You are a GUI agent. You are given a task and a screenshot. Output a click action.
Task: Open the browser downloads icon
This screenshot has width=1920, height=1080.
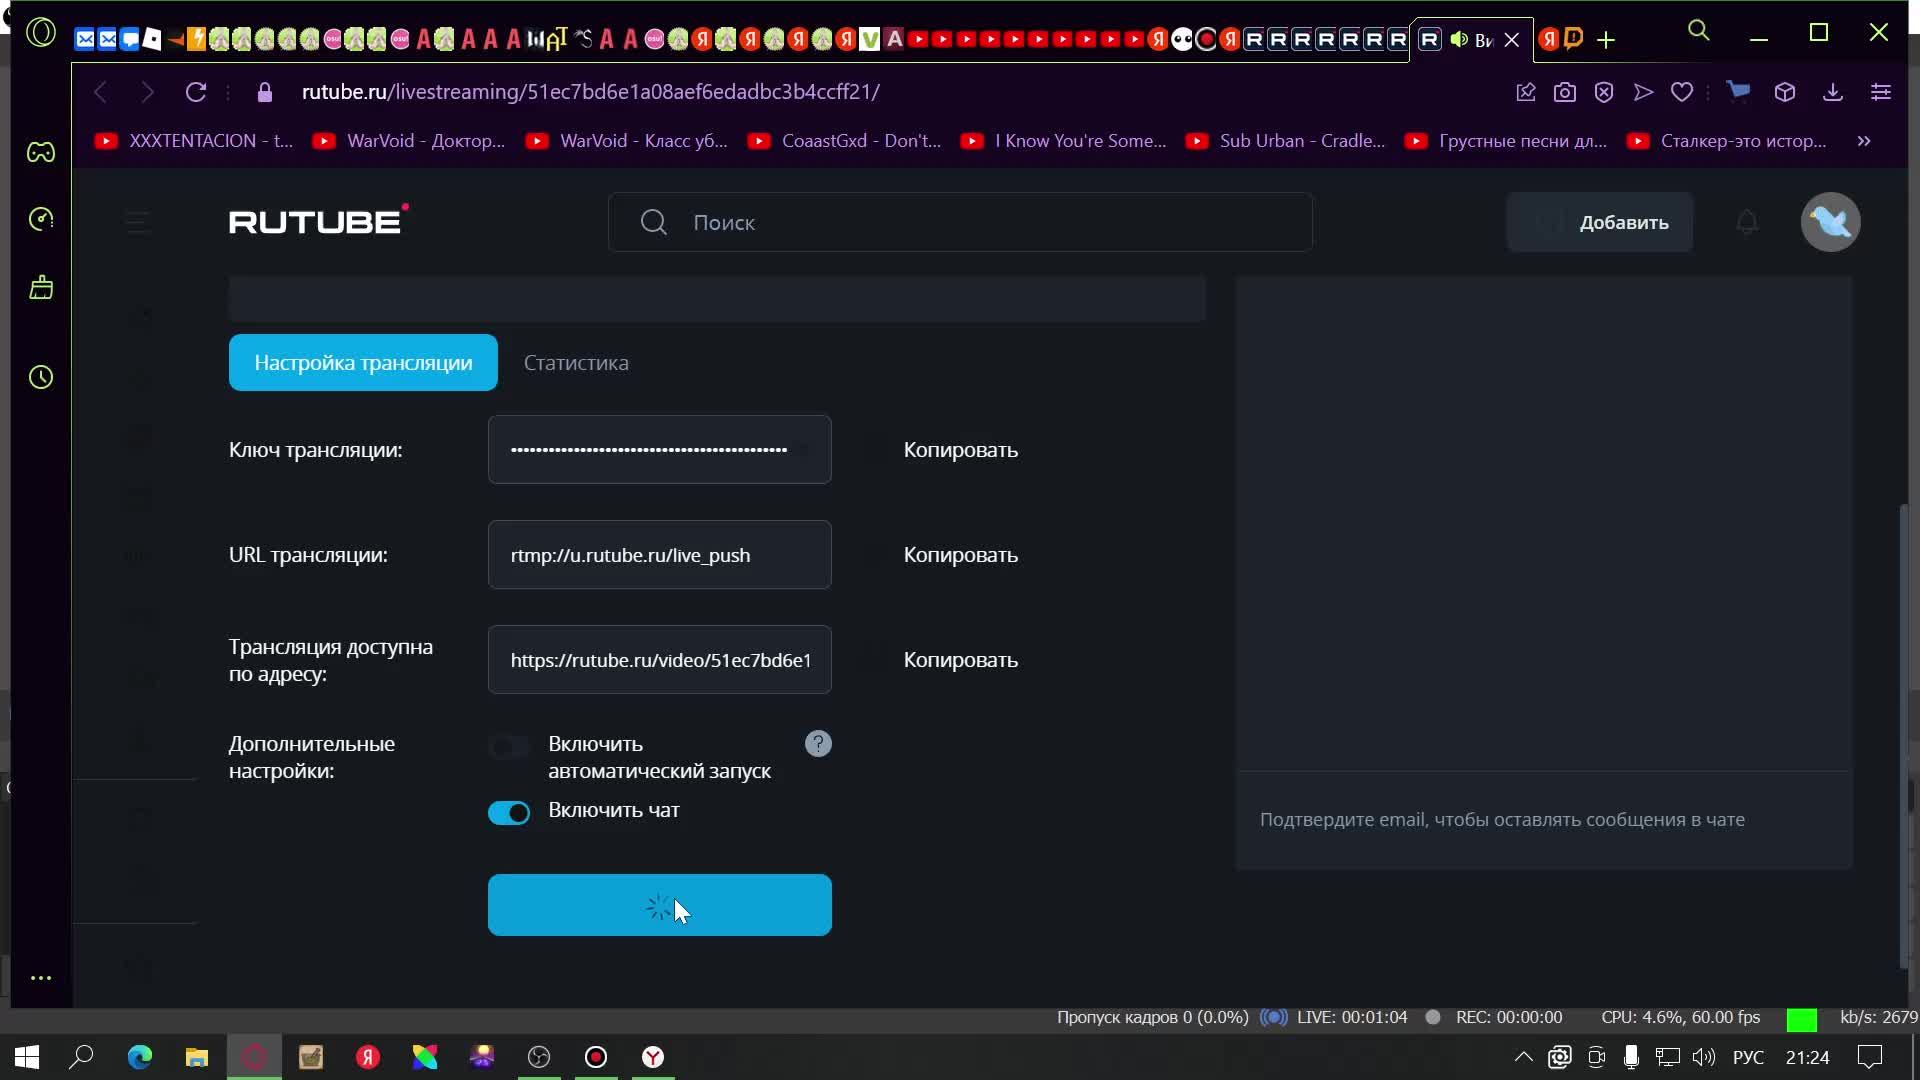coord(1833,92)
